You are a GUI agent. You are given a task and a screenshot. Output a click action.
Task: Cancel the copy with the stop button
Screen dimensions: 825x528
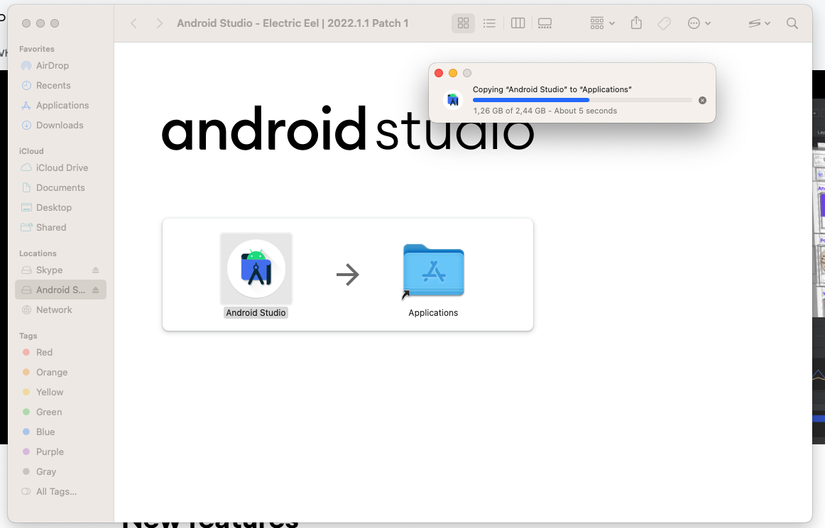[x=702, y=100]
